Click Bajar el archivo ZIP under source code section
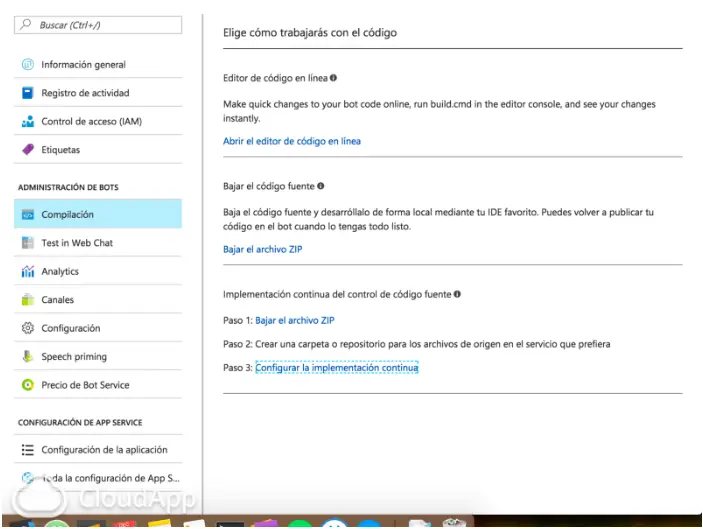 pyautogui.click(x=263, y=249)
